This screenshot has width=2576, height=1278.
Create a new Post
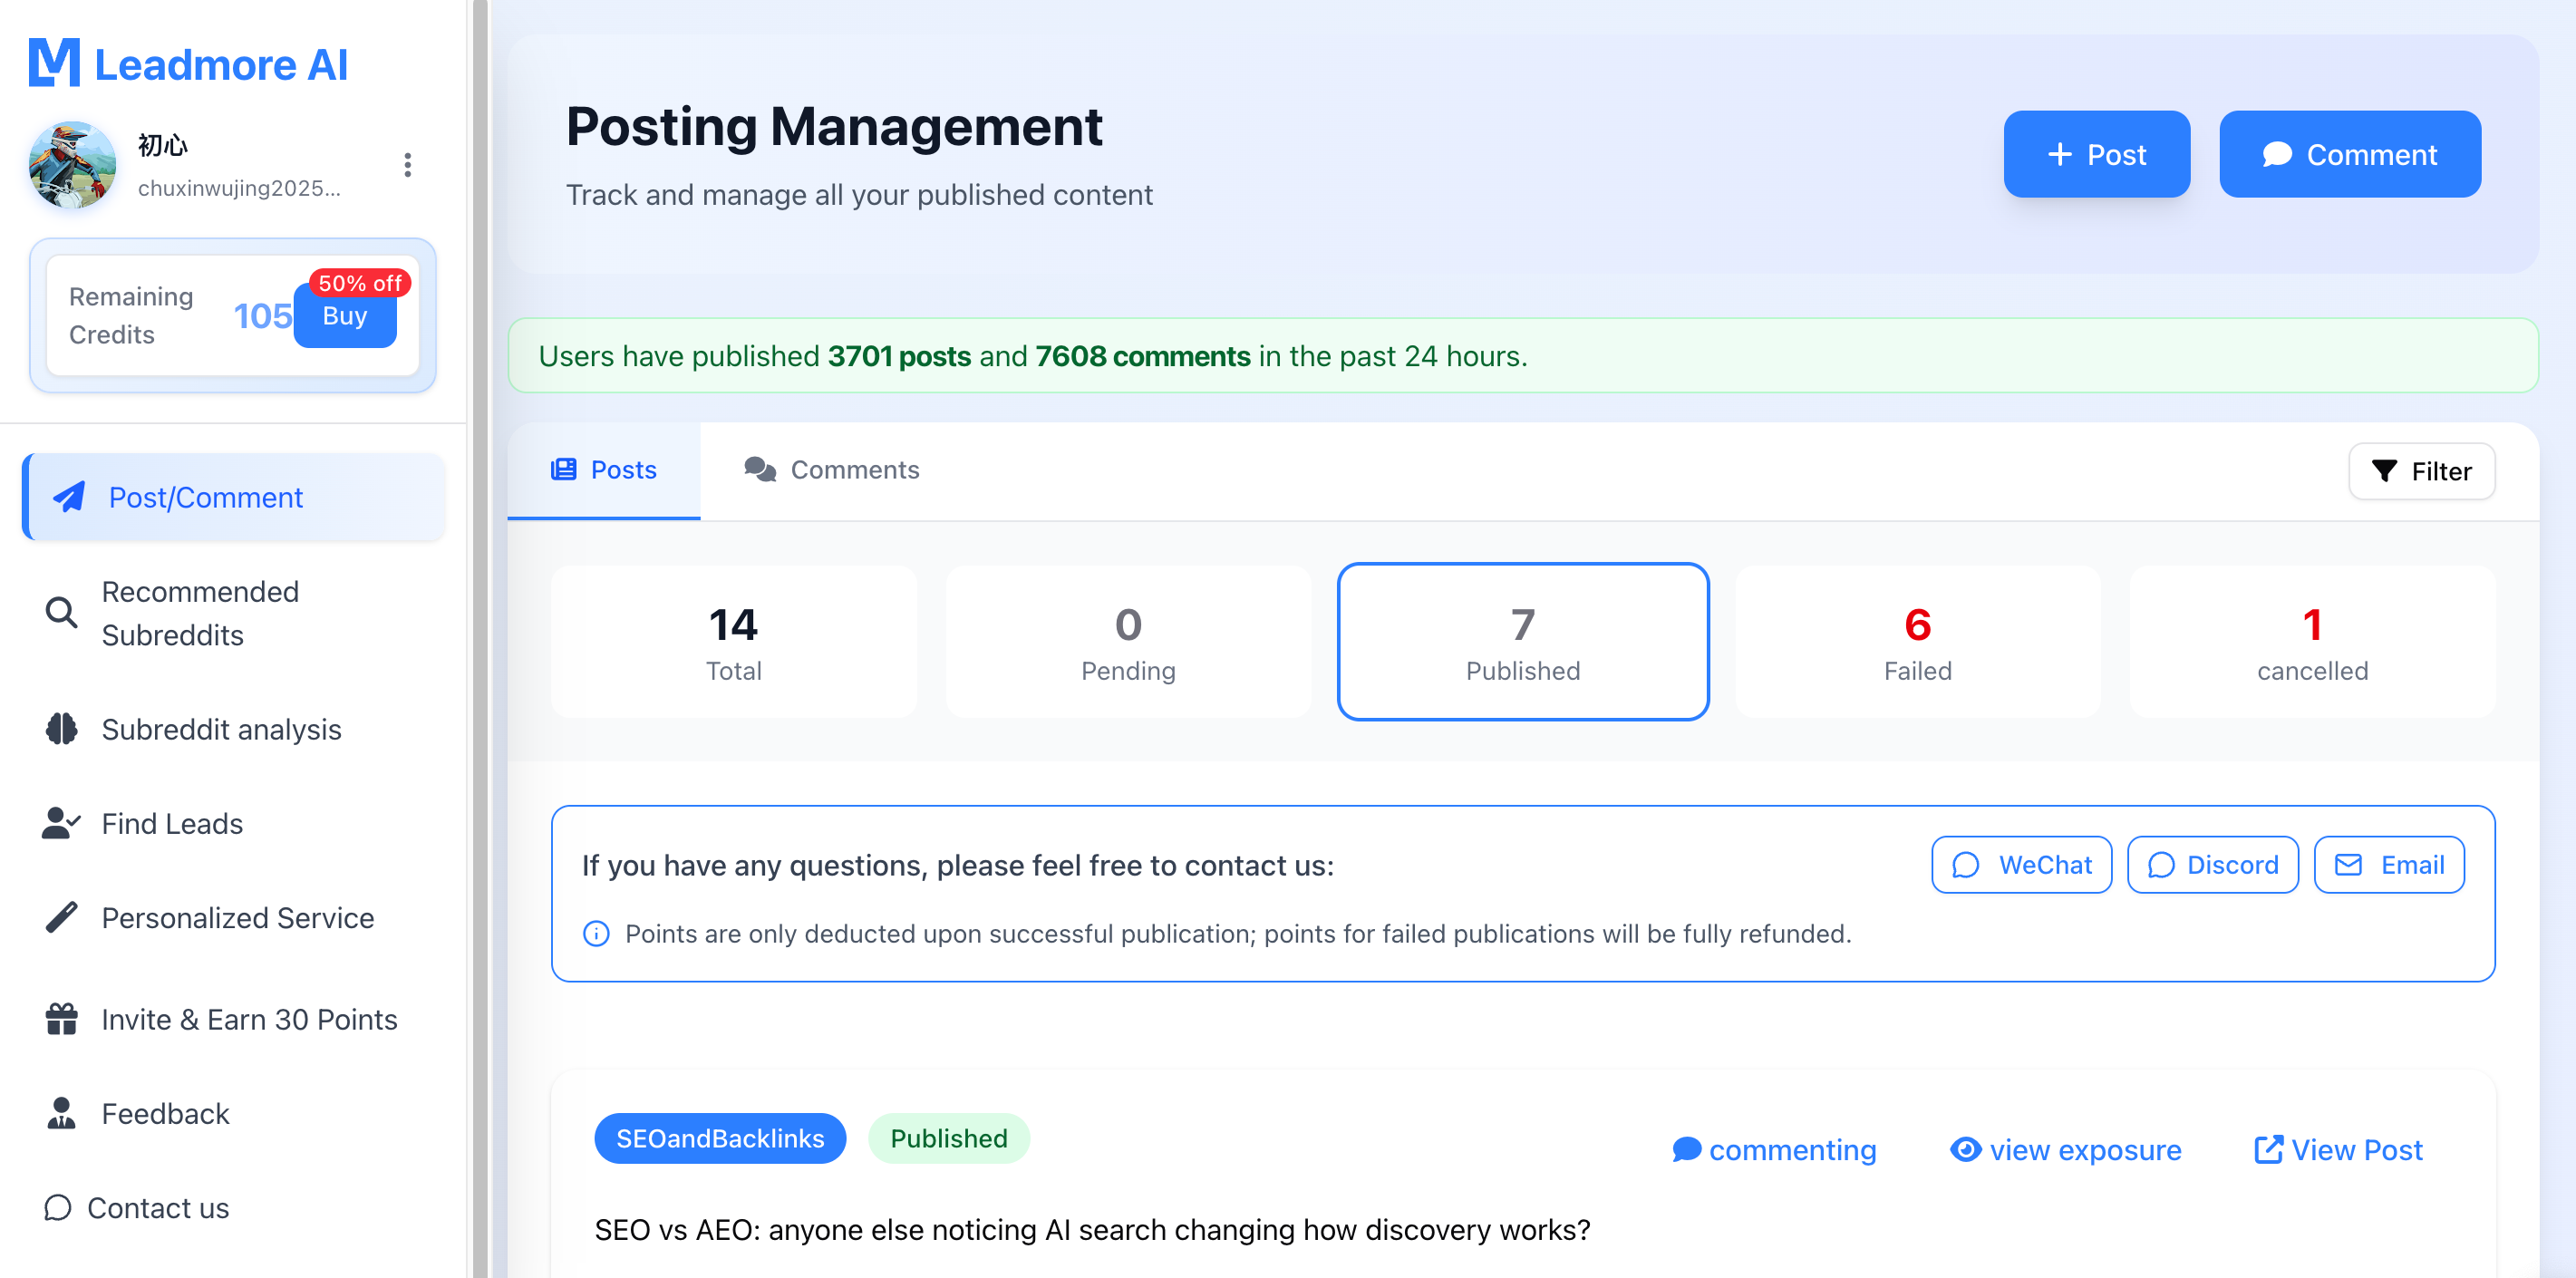point(2096,154)
